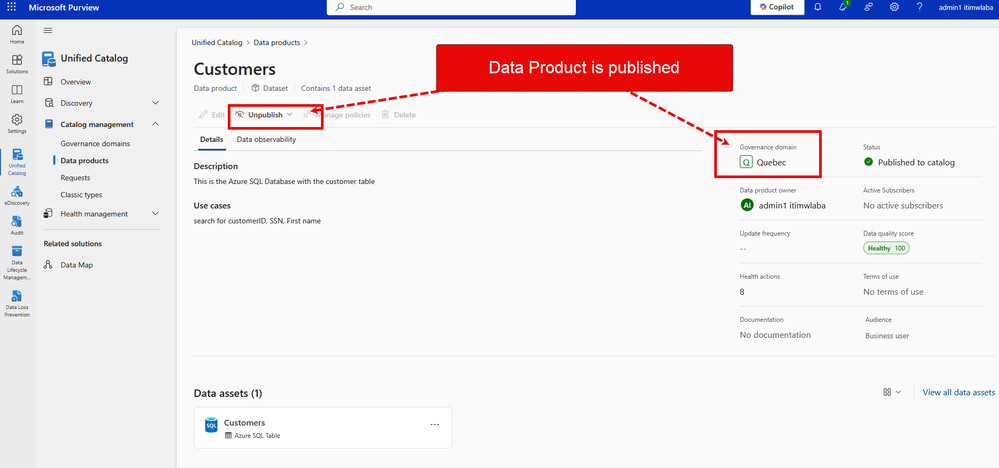
Task: Click the Unpublish button
Action: pos(259,115)
